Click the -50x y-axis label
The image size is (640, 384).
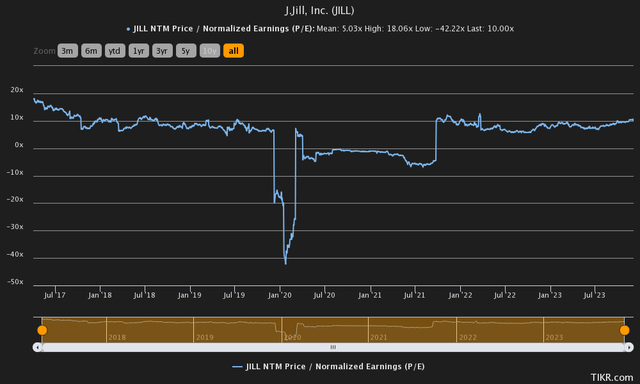pyautogui.click(x=15, y=282)
